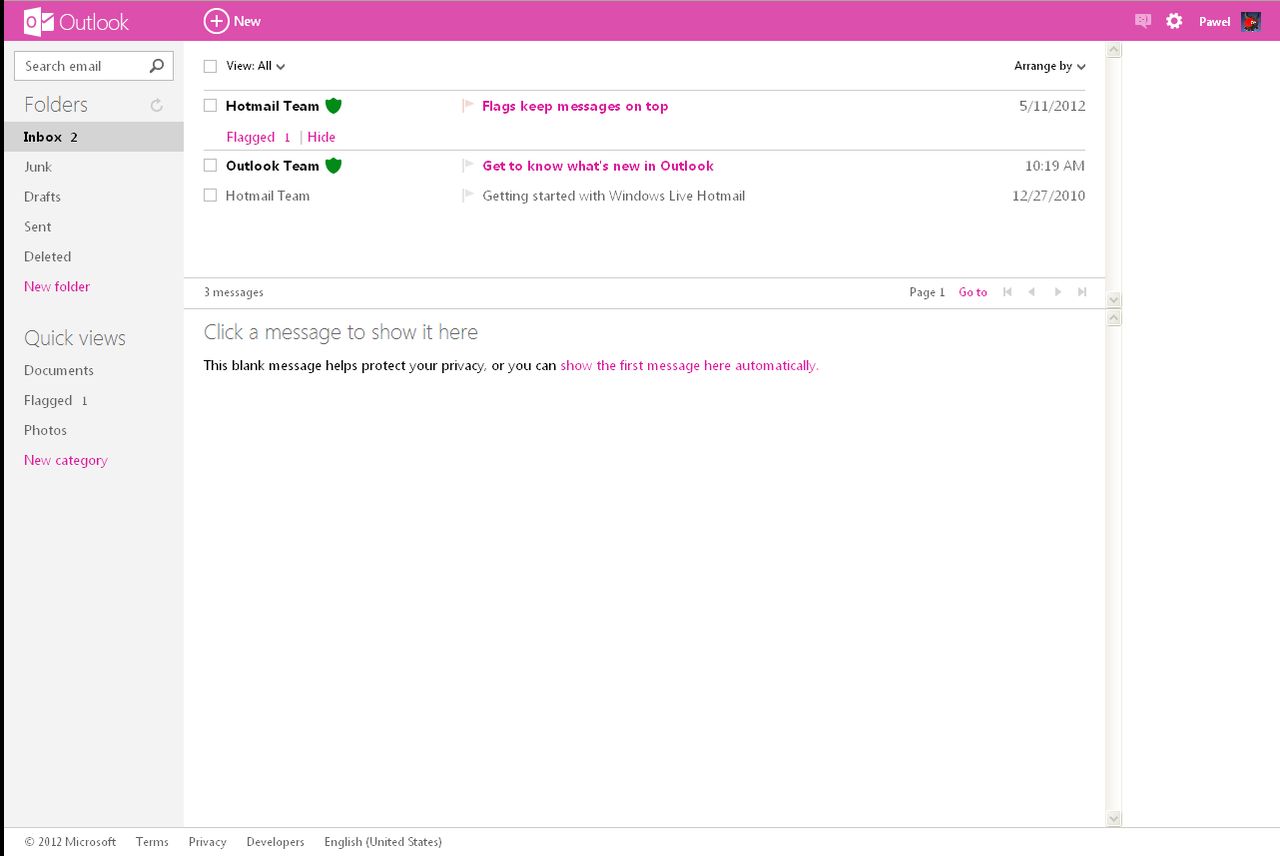
Task: Open the Developers footer link
Action: pos(275,842)
